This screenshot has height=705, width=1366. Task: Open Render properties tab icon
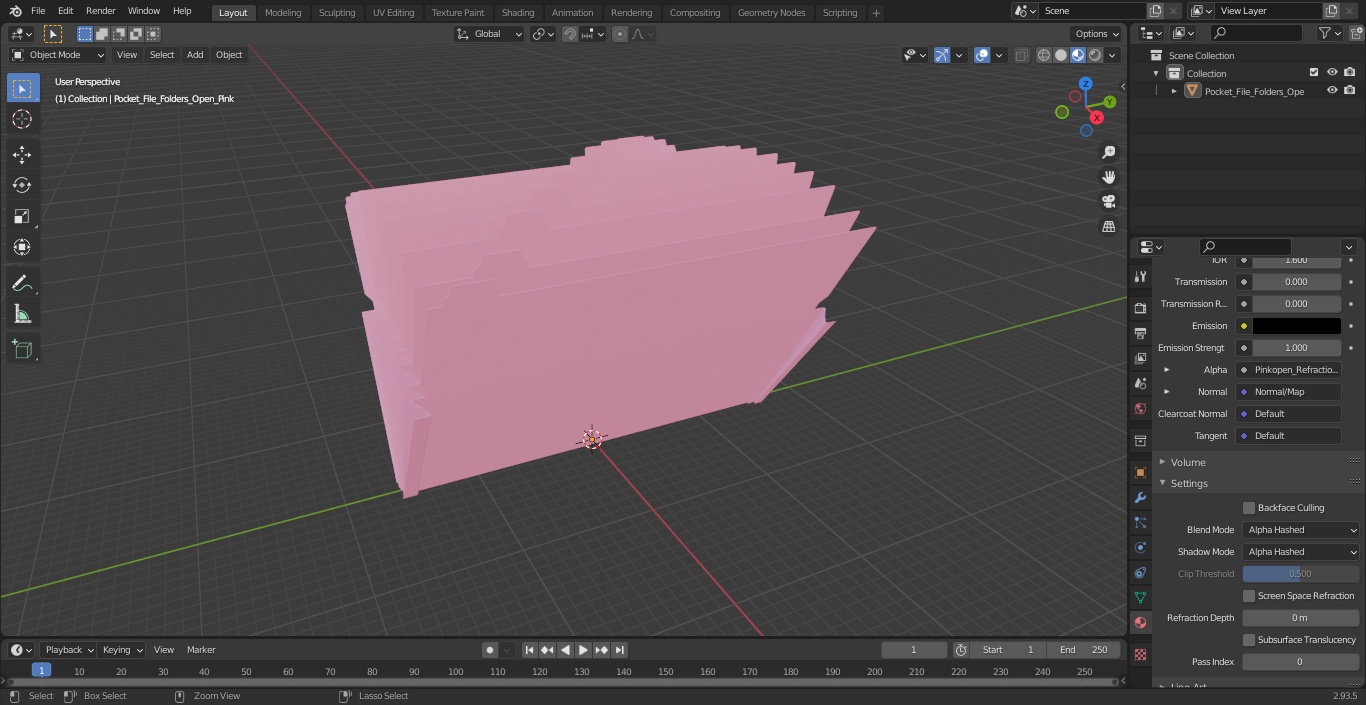point(1140,308)
